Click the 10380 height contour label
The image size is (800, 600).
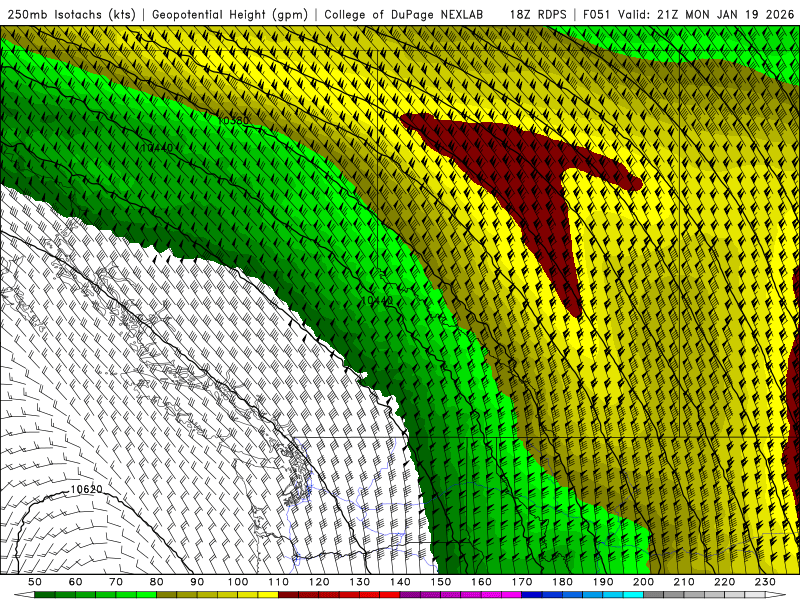click(x=233, y=121)
